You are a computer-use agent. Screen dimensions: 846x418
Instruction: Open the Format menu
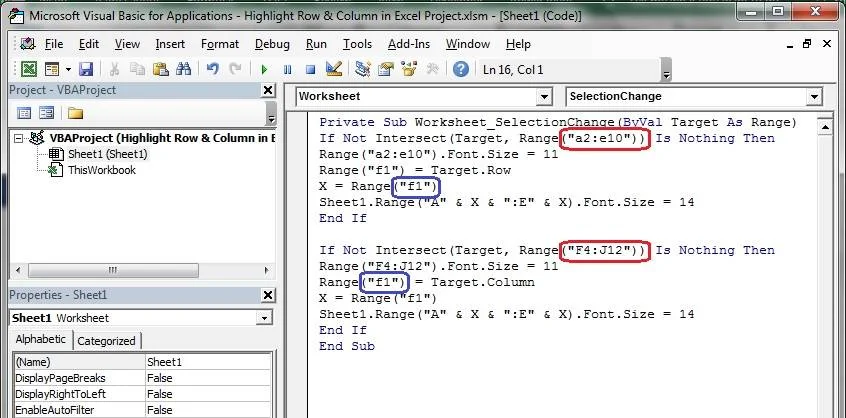tap(220, 44)
